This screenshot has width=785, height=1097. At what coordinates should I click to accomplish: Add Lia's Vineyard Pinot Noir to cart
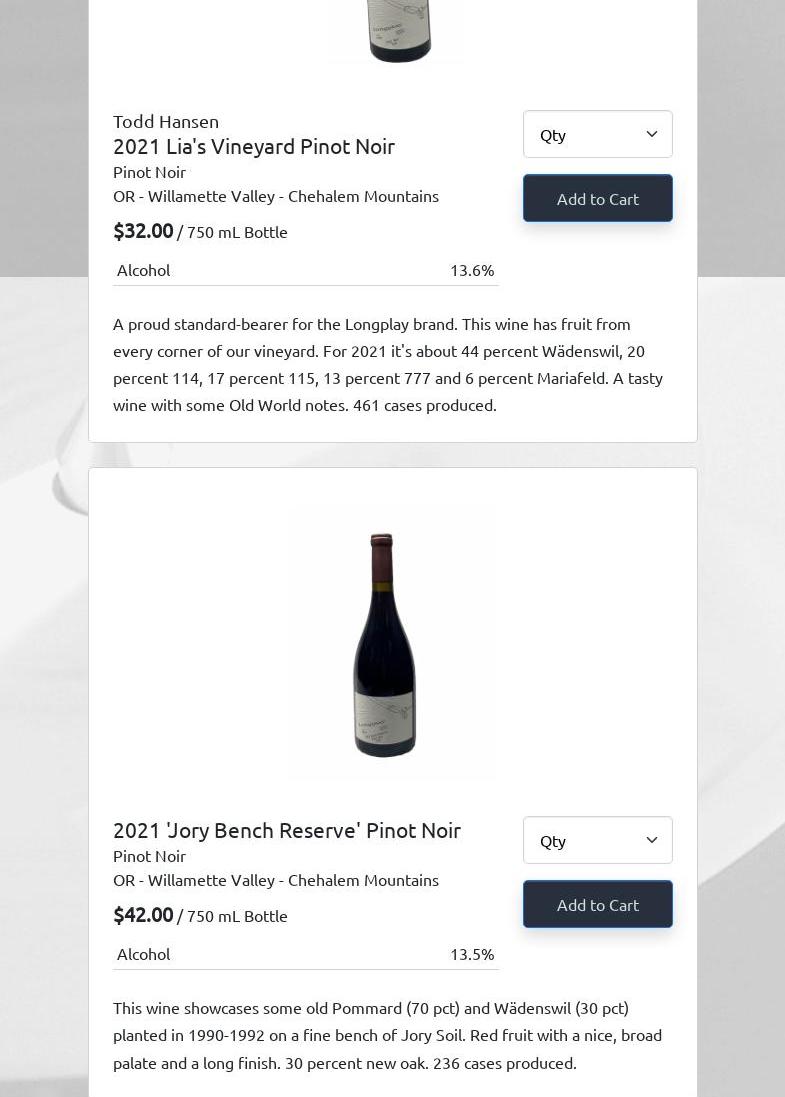597,198
